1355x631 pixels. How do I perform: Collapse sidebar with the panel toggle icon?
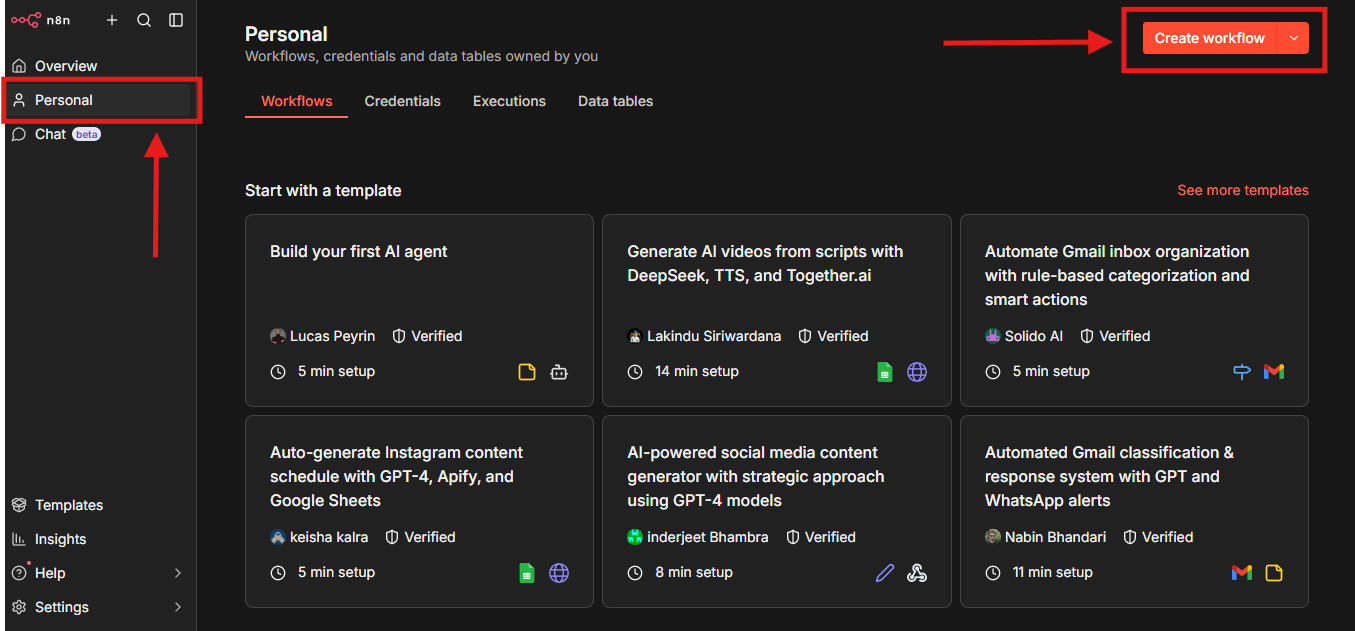(x=176, y=20)
